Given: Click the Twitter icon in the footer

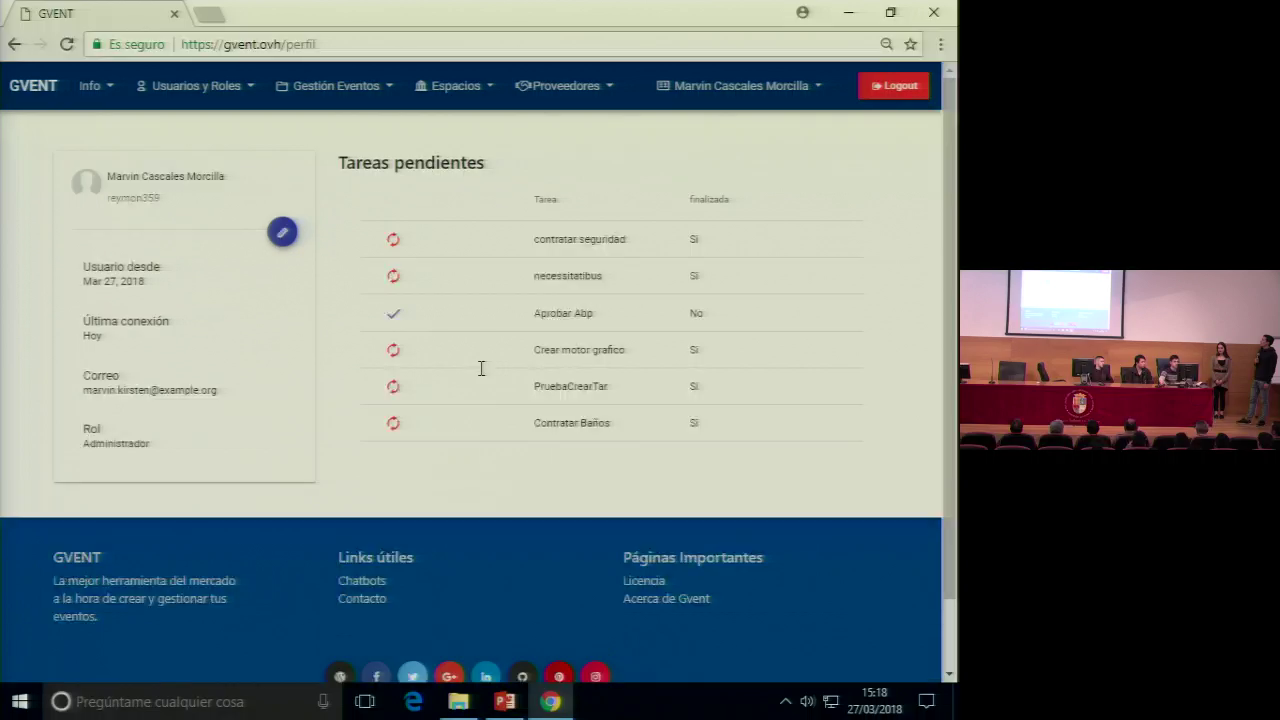Looking at the screenshot, I should point(413,676).
